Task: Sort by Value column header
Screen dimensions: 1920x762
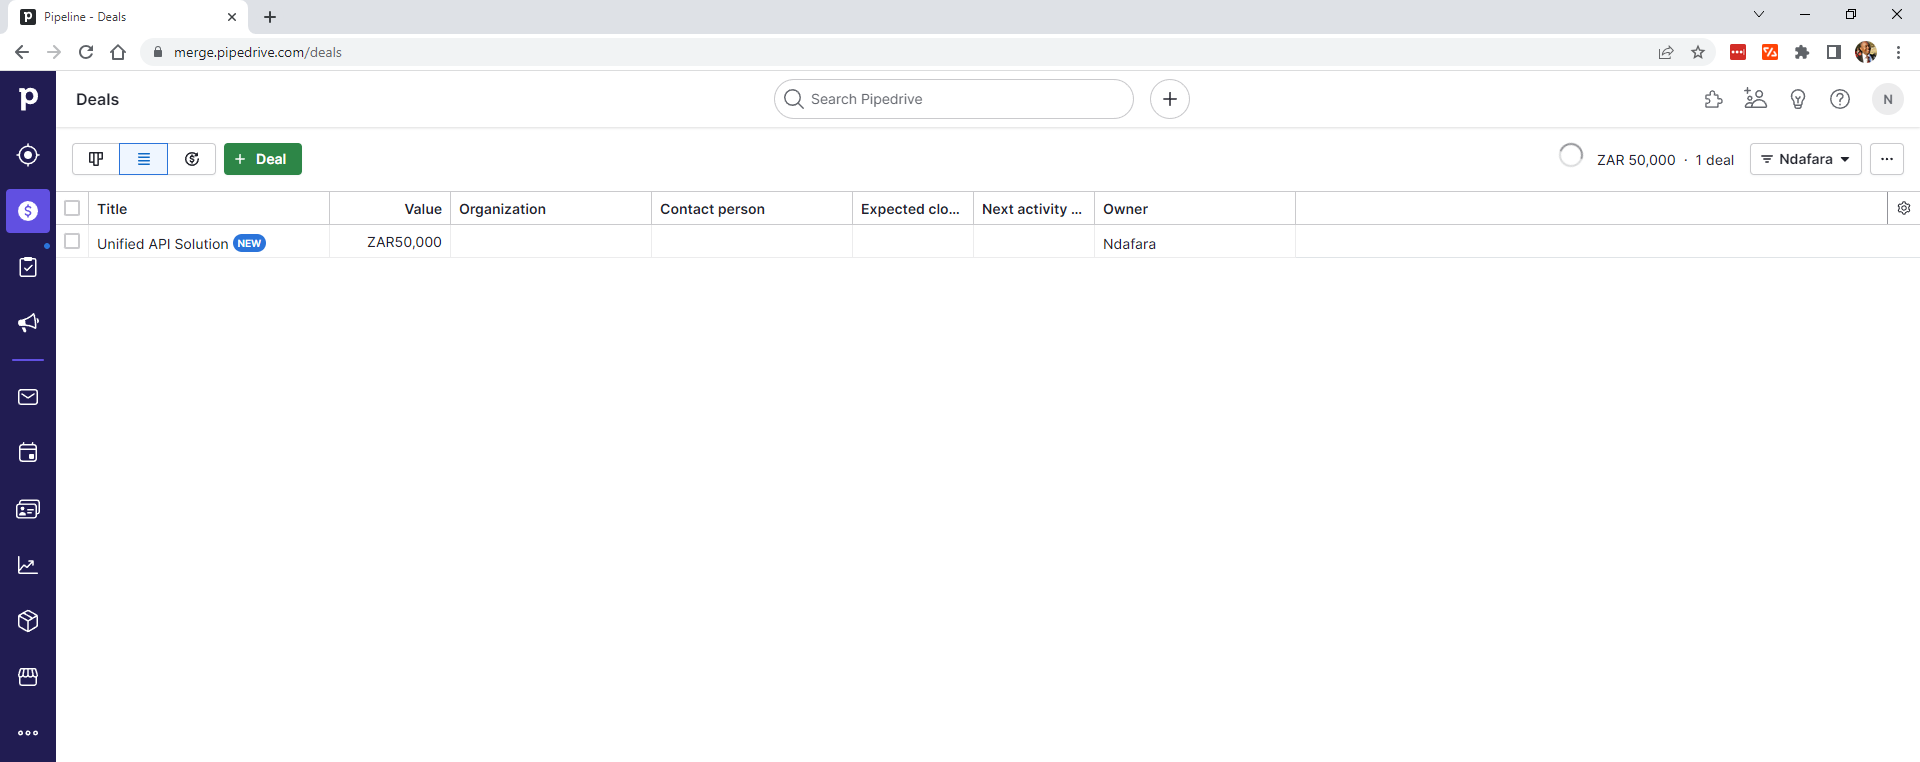Action: [x=390, y=209]
